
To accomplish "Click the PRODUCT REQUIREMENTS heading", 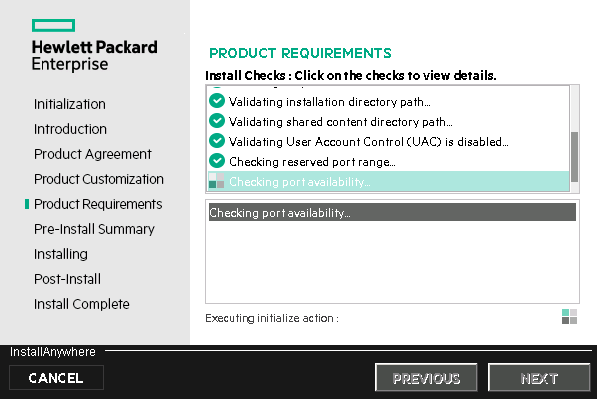I will point(300,53).
